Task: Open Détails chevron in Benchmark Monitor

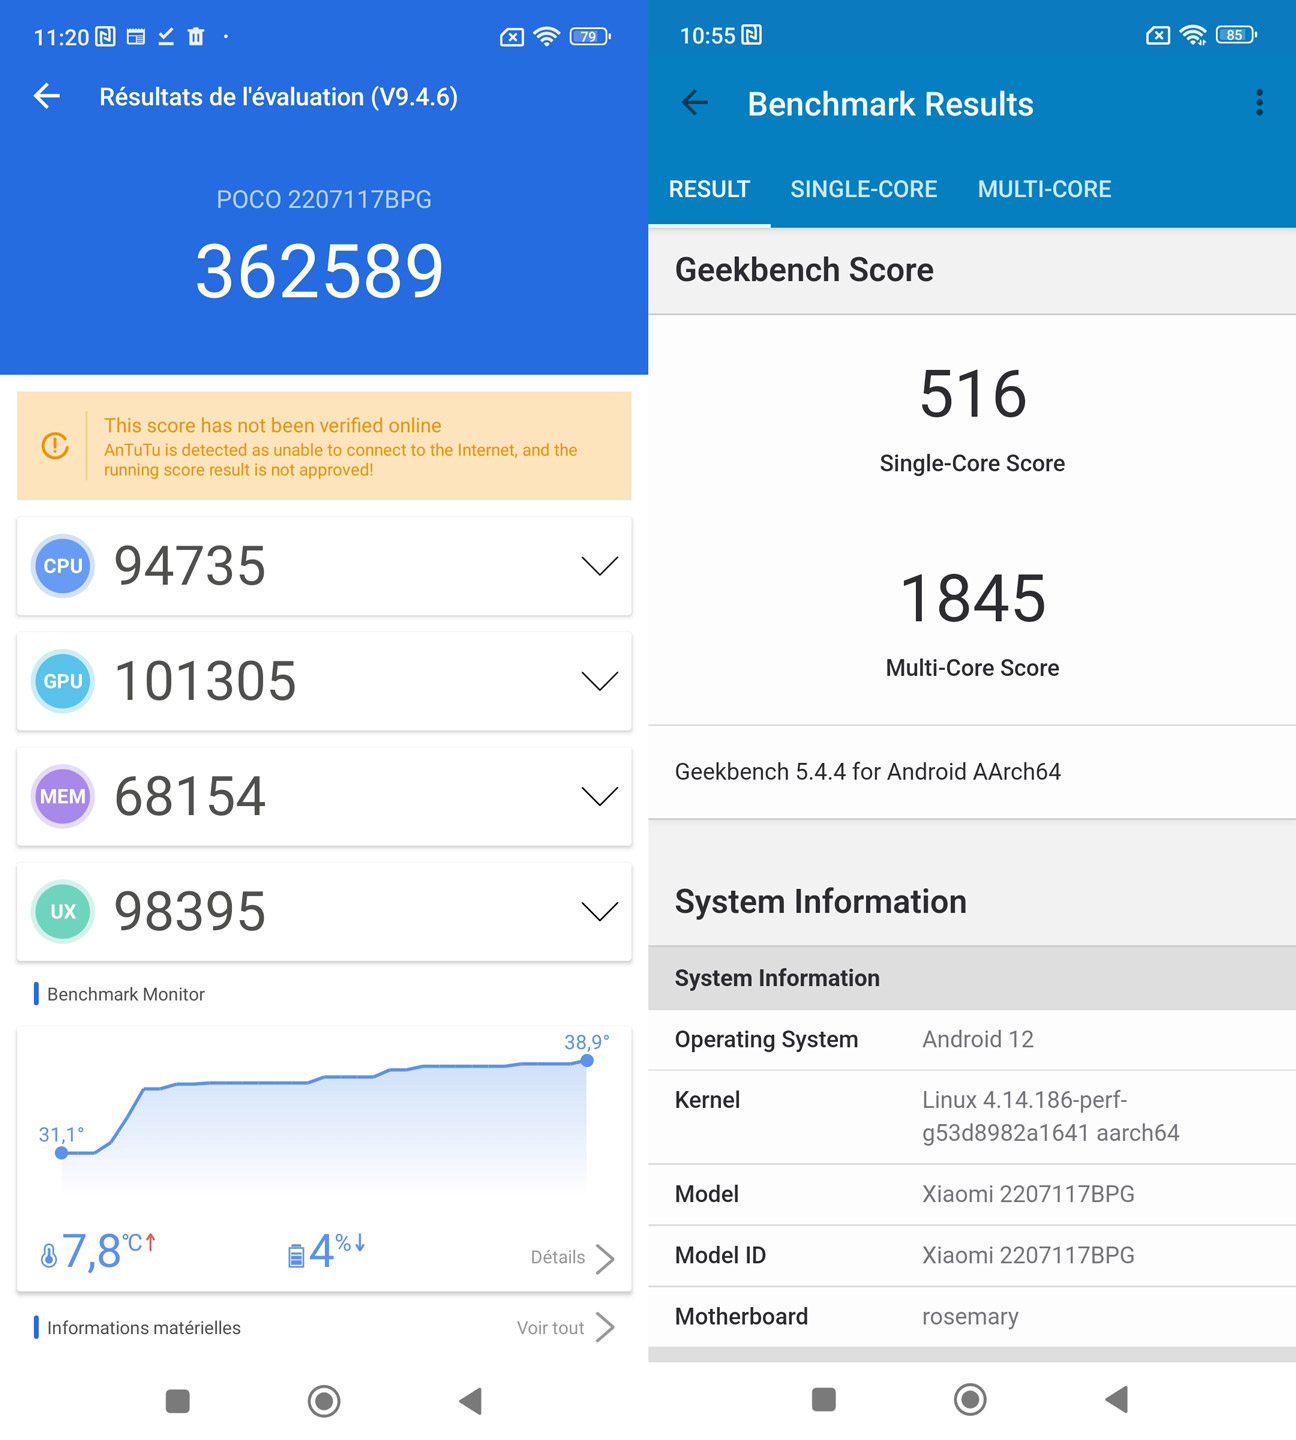Action: pos(605,1258)
